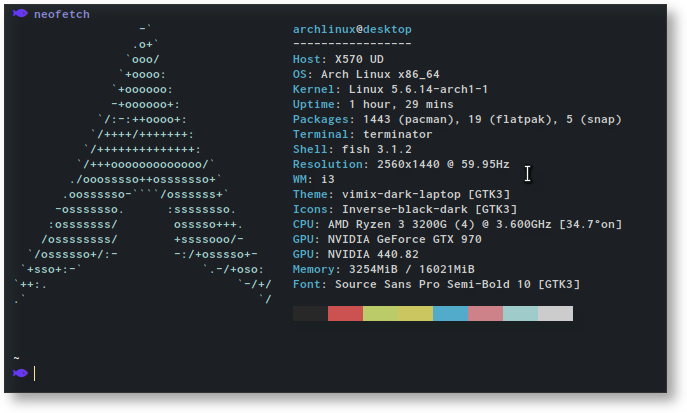
Task: Click the 19 (flatpak) package count
Action: click(x=512, y=119)
